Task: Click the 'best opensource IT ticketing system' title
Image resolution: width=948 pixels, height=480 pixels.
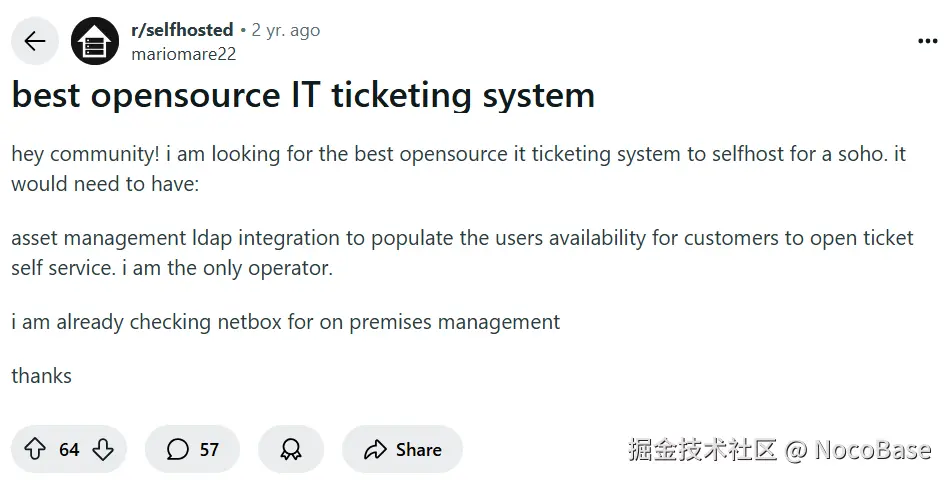Action: click(304, 96)
